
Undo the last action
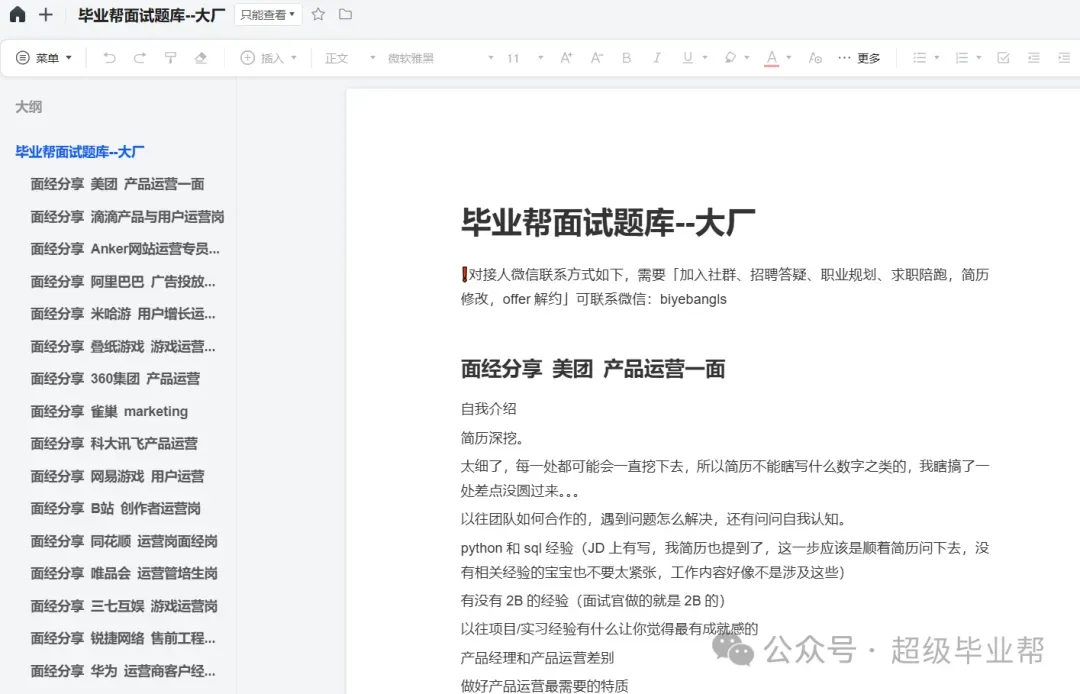coord(109,58)
